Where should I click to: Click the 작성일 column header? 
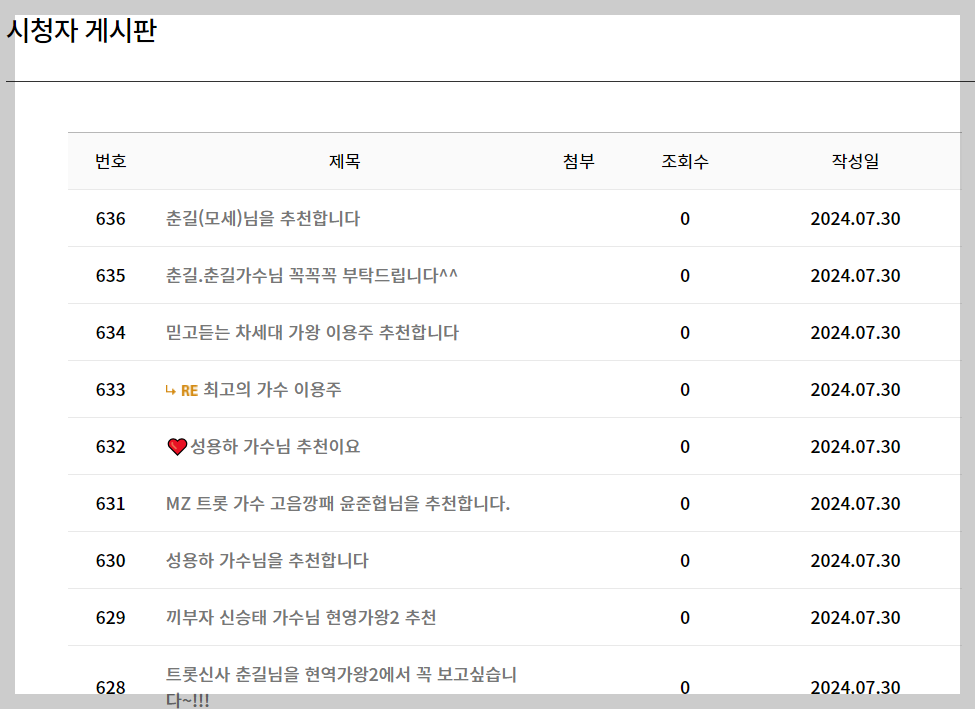855,161
